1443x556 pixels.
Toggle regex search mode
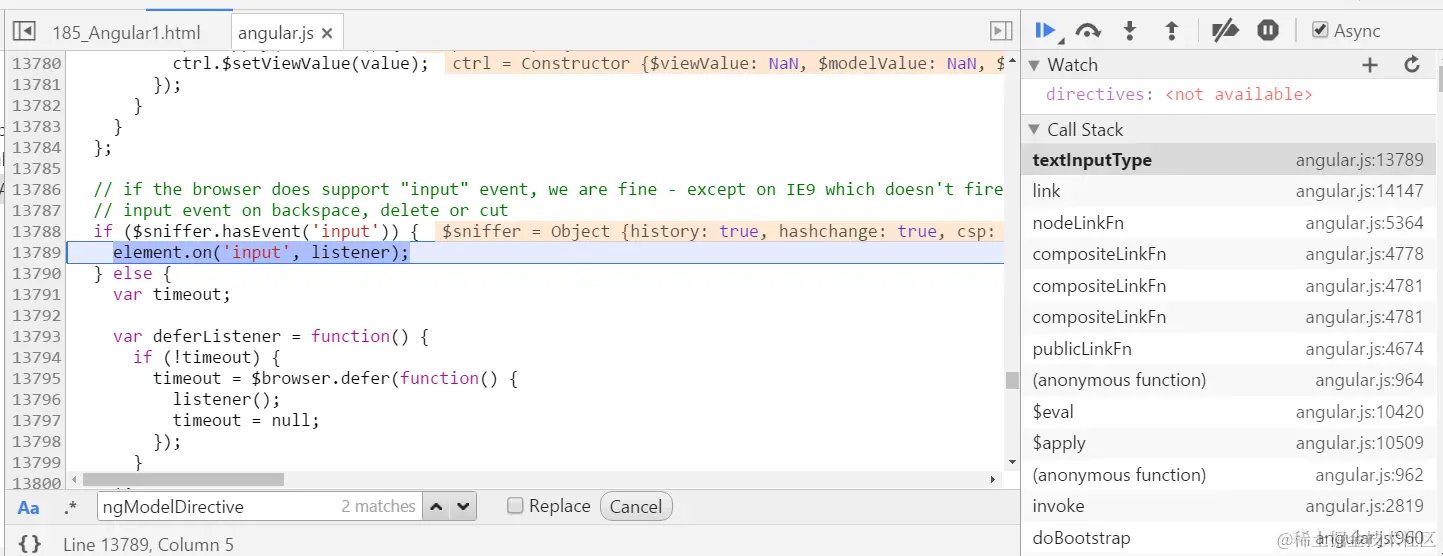pyautogui.click(x=70, y=507)
